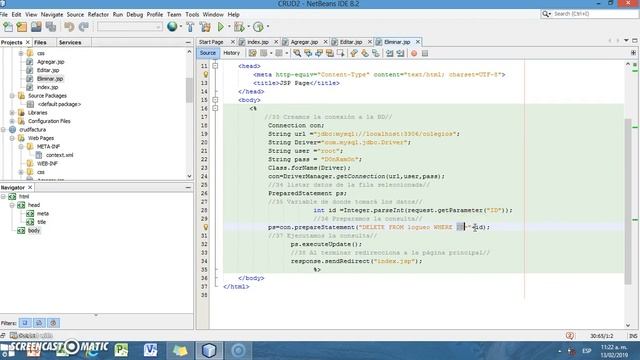Click the Save All toolbar icon
This screenshot has height=360, width=640.
pyautogui.click(x=51, y=27)
